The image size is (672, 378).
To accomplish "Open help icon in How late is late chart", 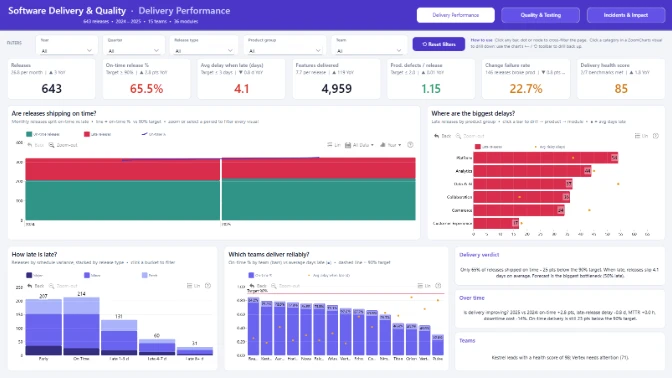I will tap(208, 286).
